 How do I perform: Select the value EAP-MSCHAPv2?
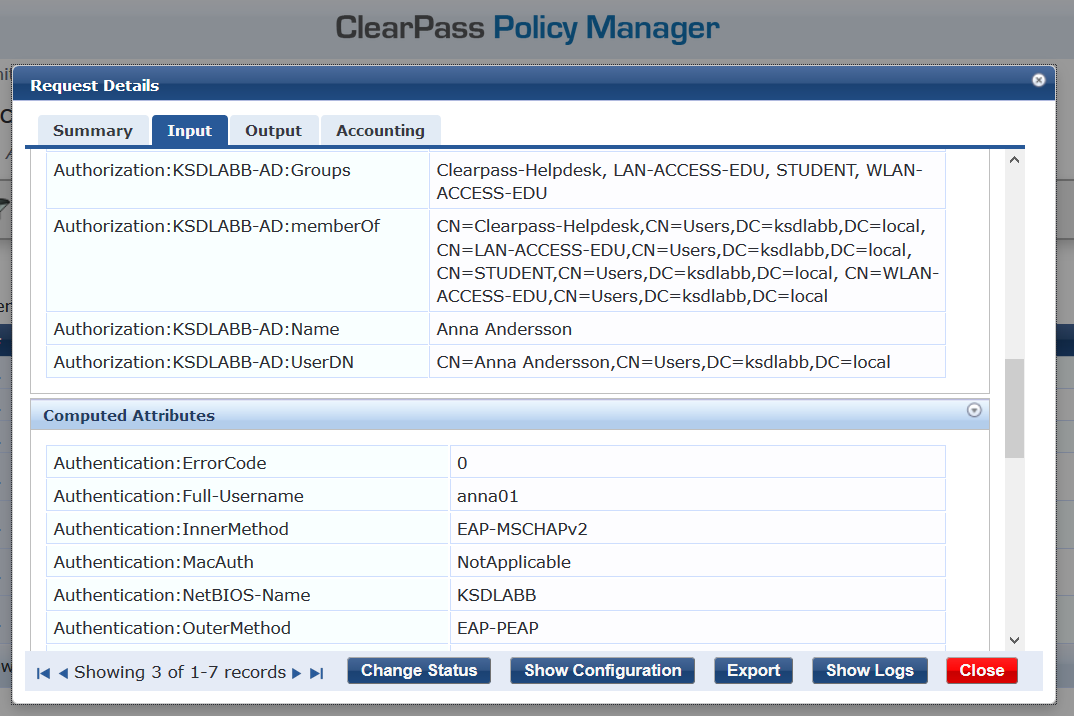pyautogui.click(x=522, y=529)
